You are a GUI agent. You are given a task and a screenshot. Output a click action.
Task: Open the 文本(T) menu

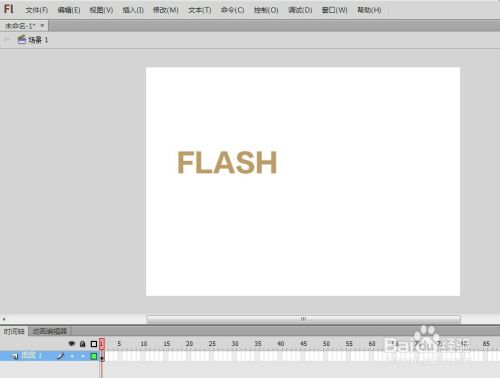200,10
